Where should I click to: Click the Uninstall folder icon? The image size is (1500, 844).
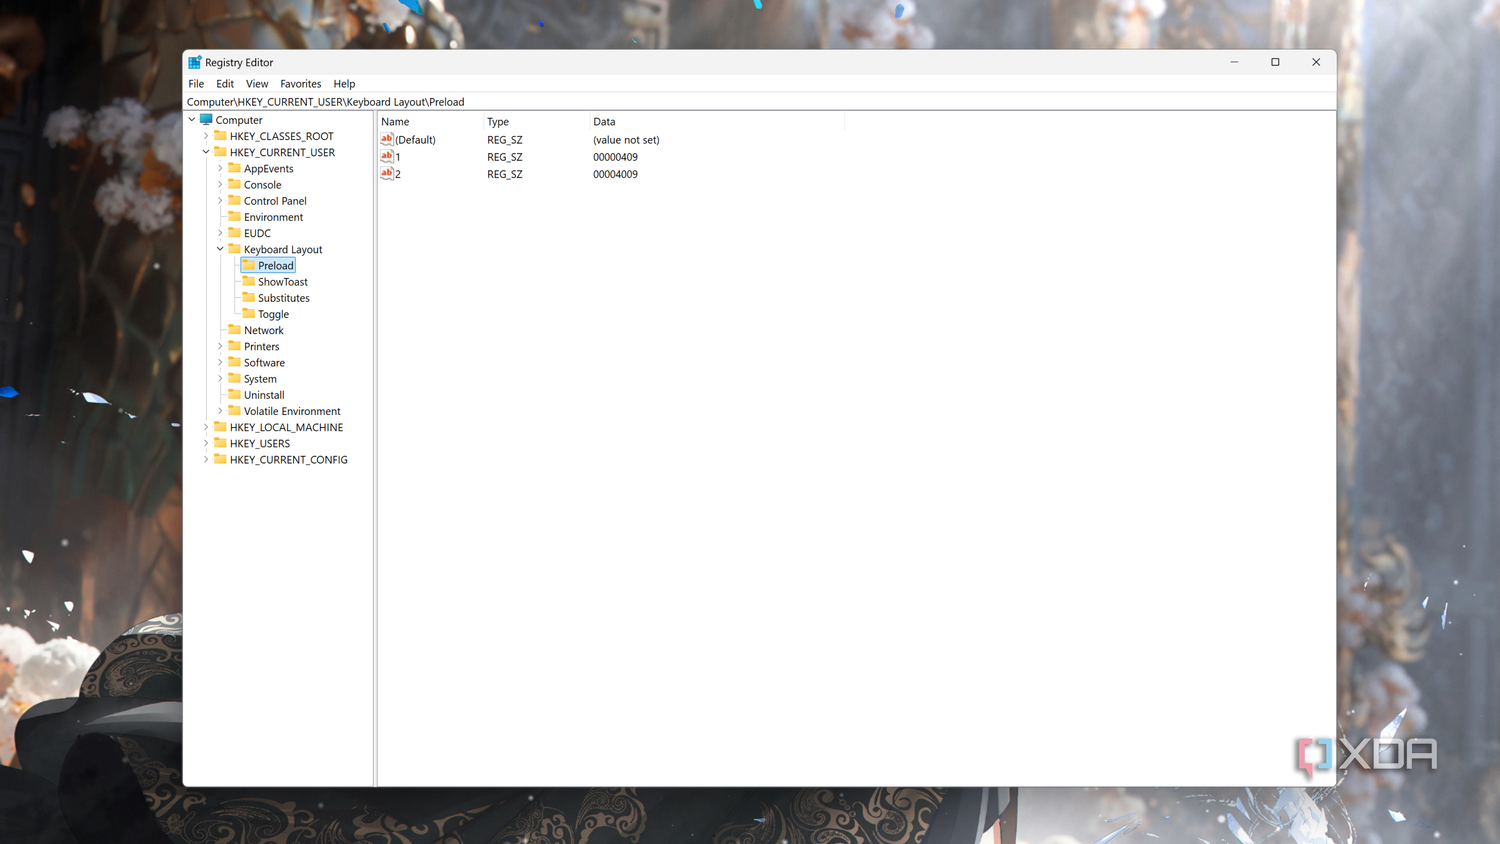(234, 394)
